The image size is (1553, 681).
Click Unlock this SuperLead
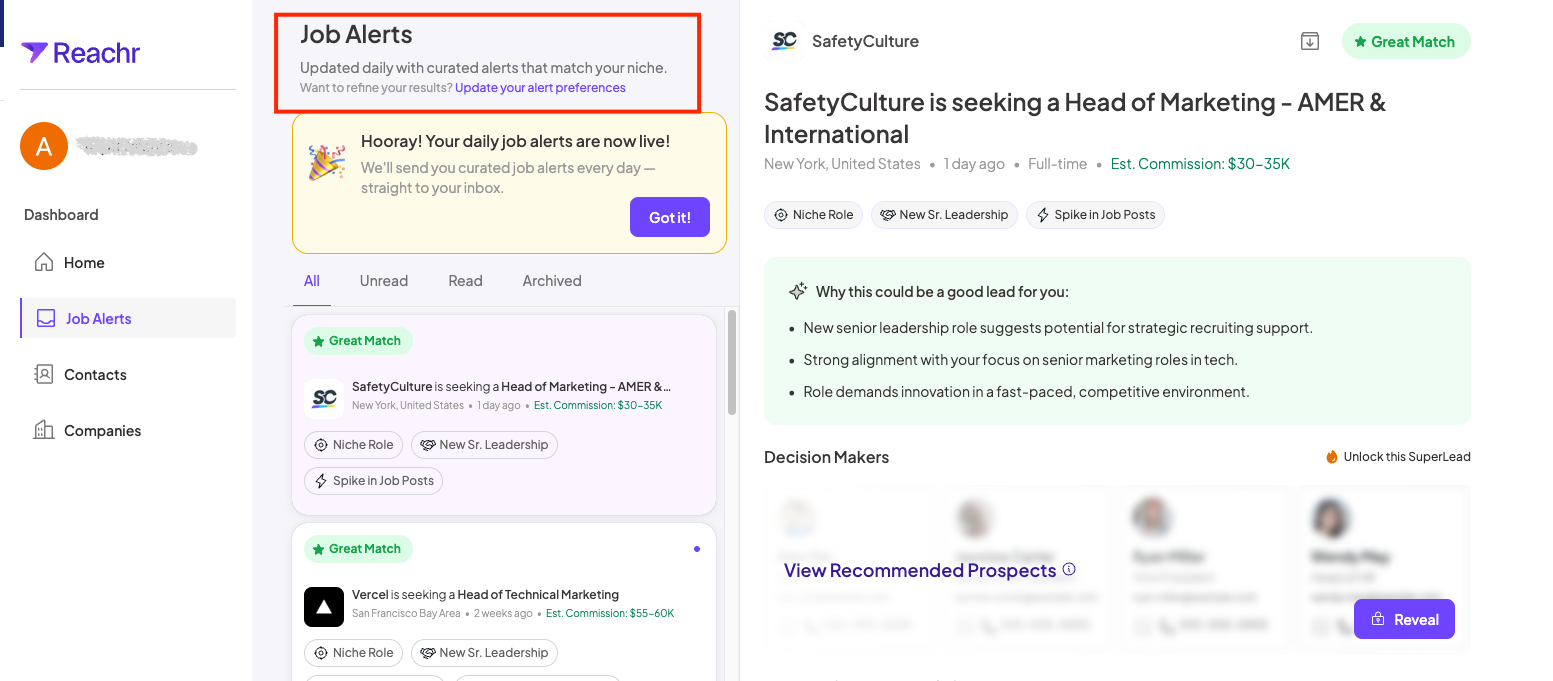tap(1407, 457)
